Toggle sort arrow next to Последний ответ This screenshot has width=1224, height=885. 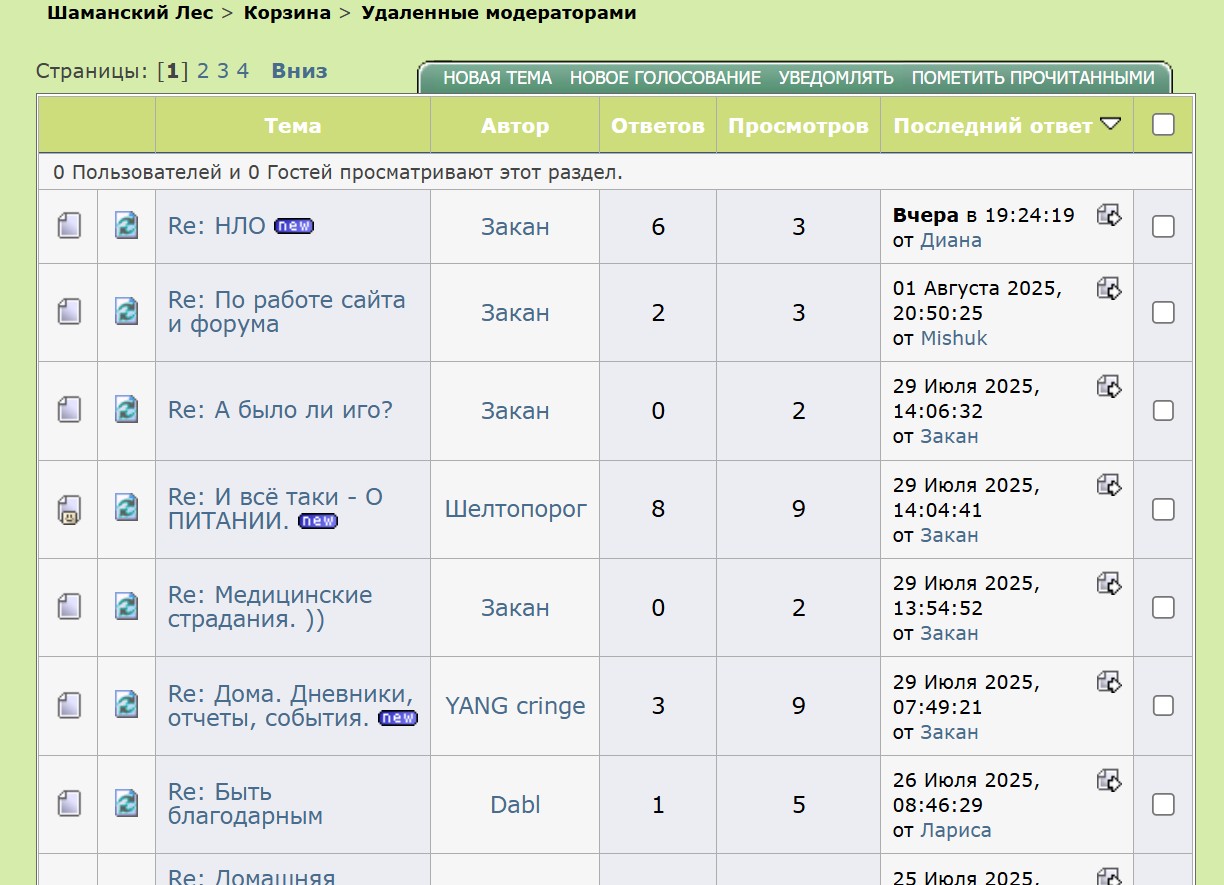click(1110, 125)
